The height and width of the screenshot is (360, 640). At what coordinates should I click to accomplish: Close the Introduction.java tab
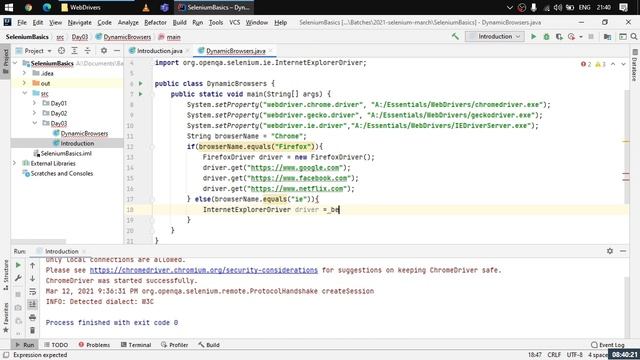pyautogui.click(x=188, y=51)
